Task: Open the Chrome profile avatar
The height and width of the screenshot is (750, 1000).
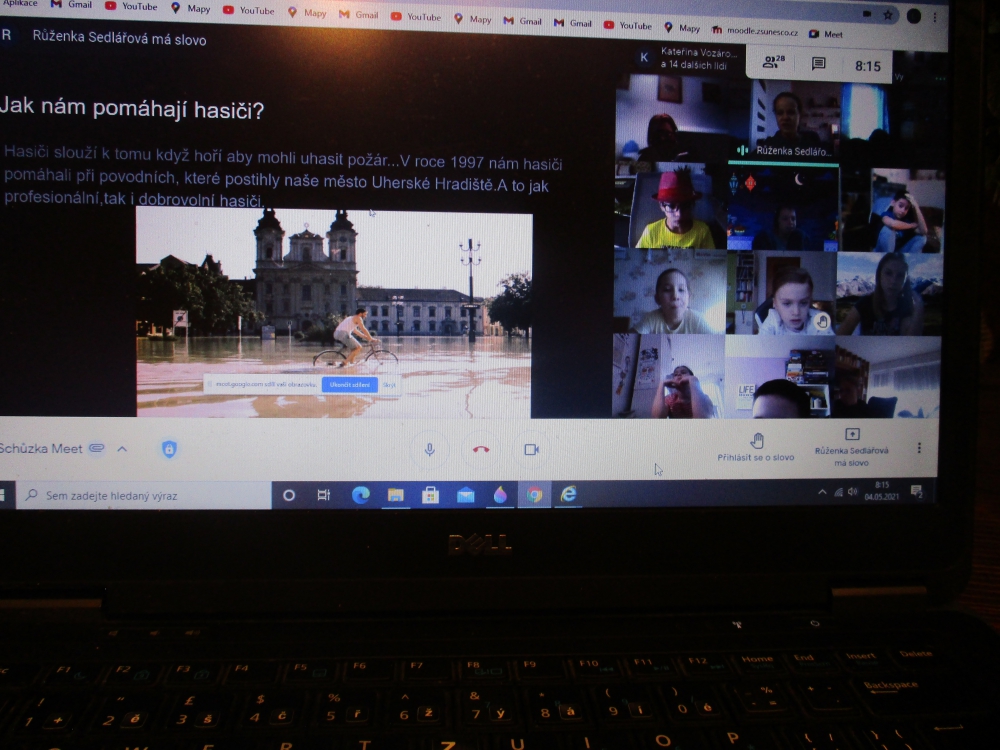Action: click(x=913, y=16)
